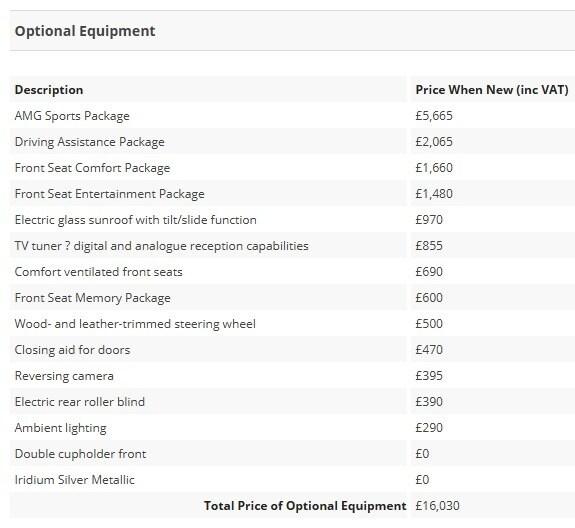Select Wood- and leather-trimmed steering wheel

(x=135, y=324)
